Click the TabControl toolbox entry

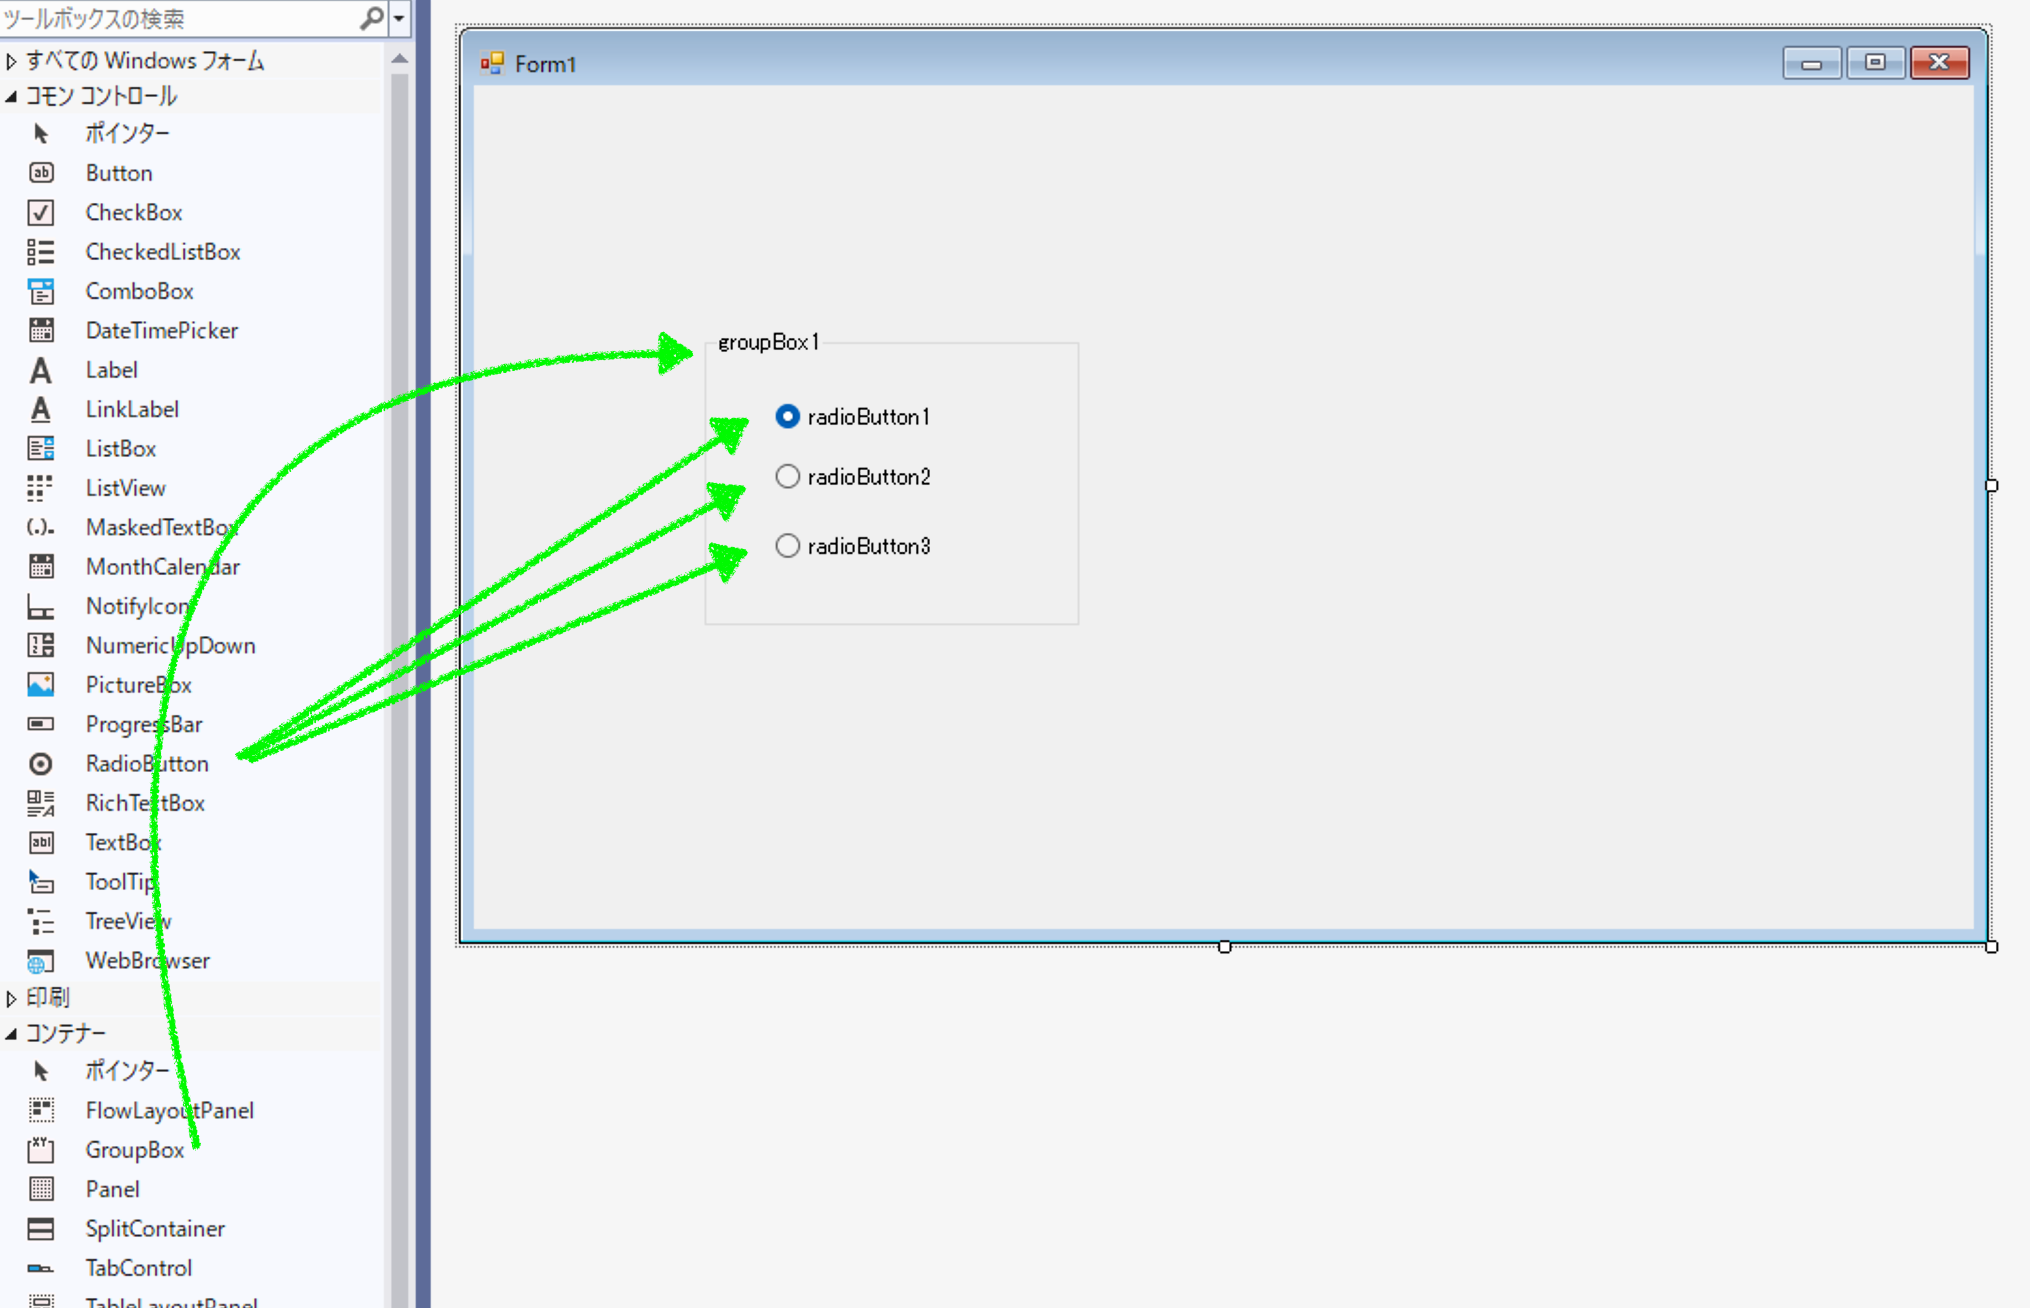coord(138,1268)
